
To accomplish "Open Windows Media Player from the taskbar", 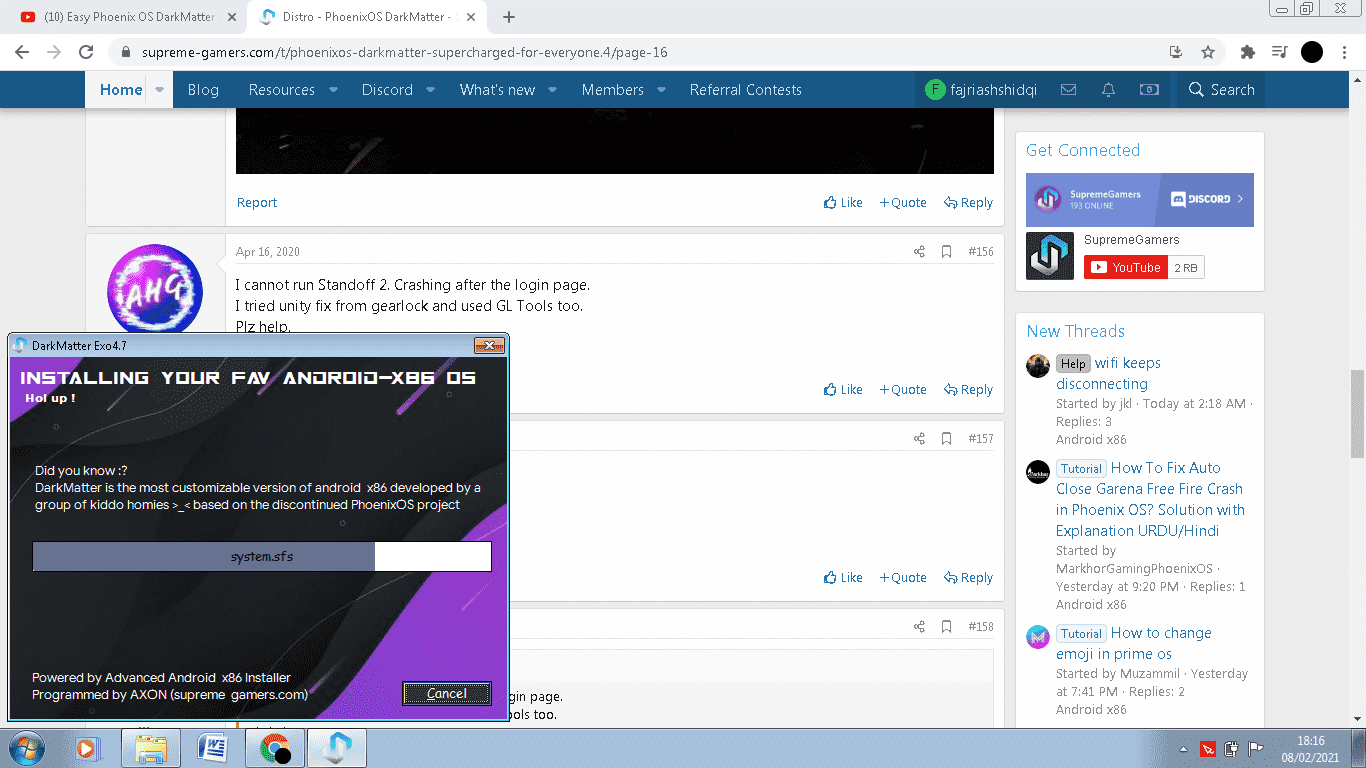I will pos(88,747).
